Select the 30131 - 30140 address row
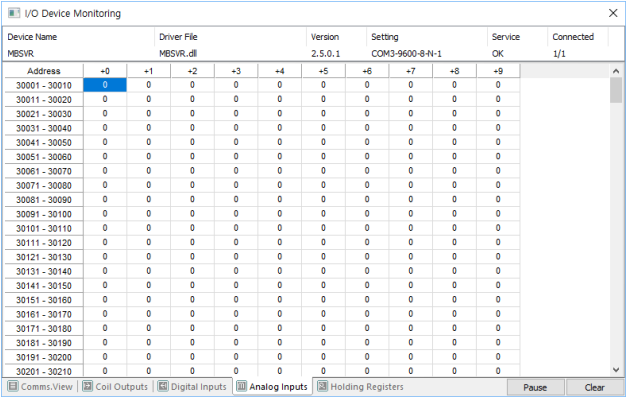627x398 pixels. [44, 271]
